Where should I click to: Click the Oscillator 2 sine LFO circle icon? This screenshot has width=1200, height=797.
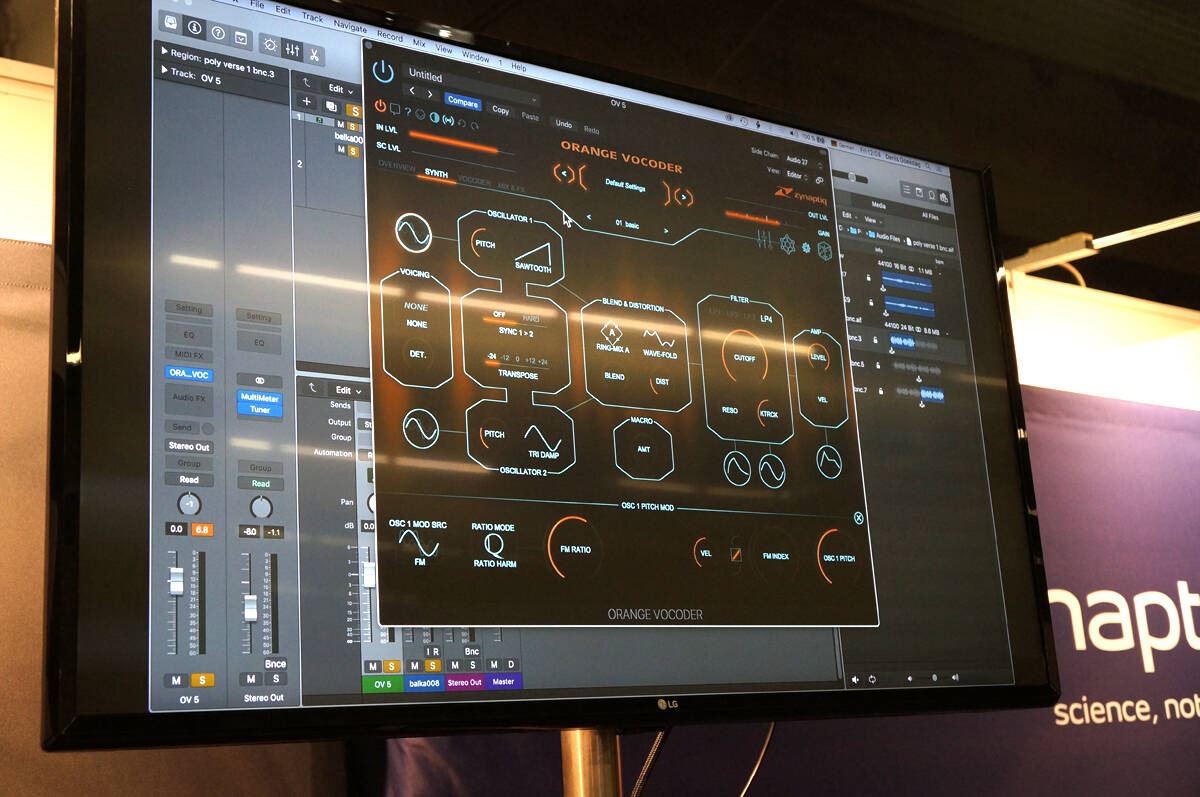pos(420,429)
